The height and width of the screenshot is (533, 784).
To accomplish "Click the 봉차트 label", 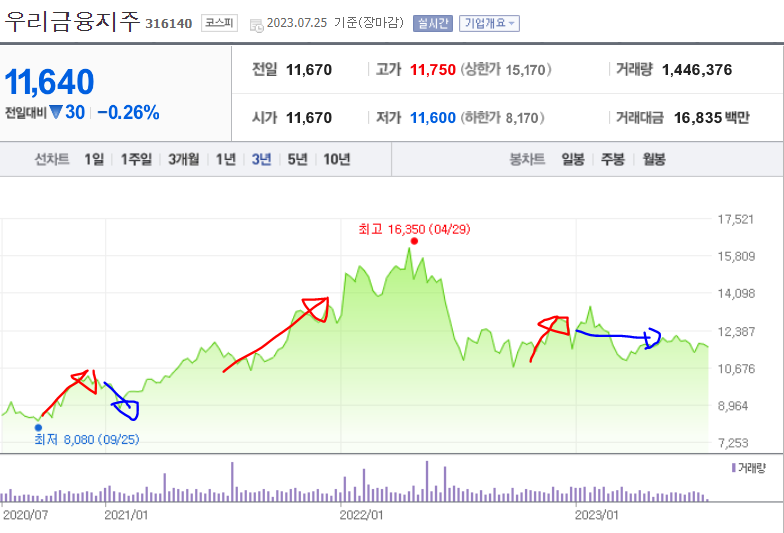I will [x=527, y=160].
